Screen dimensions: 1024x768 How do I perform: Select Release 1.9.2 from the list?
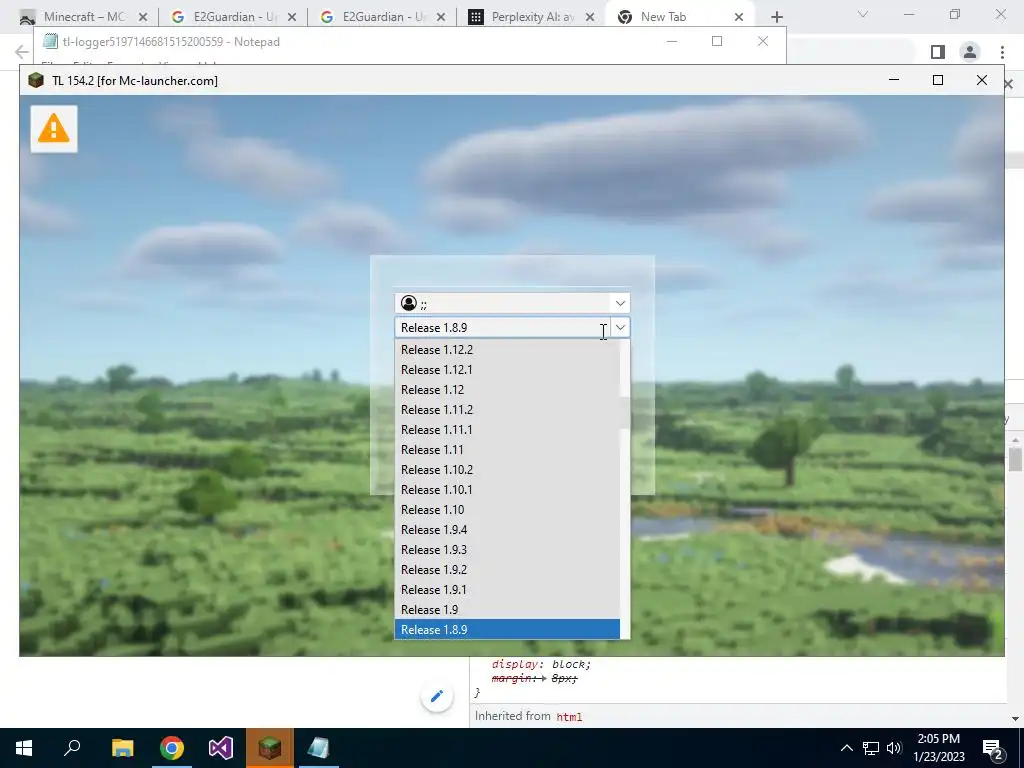[507, 570]
